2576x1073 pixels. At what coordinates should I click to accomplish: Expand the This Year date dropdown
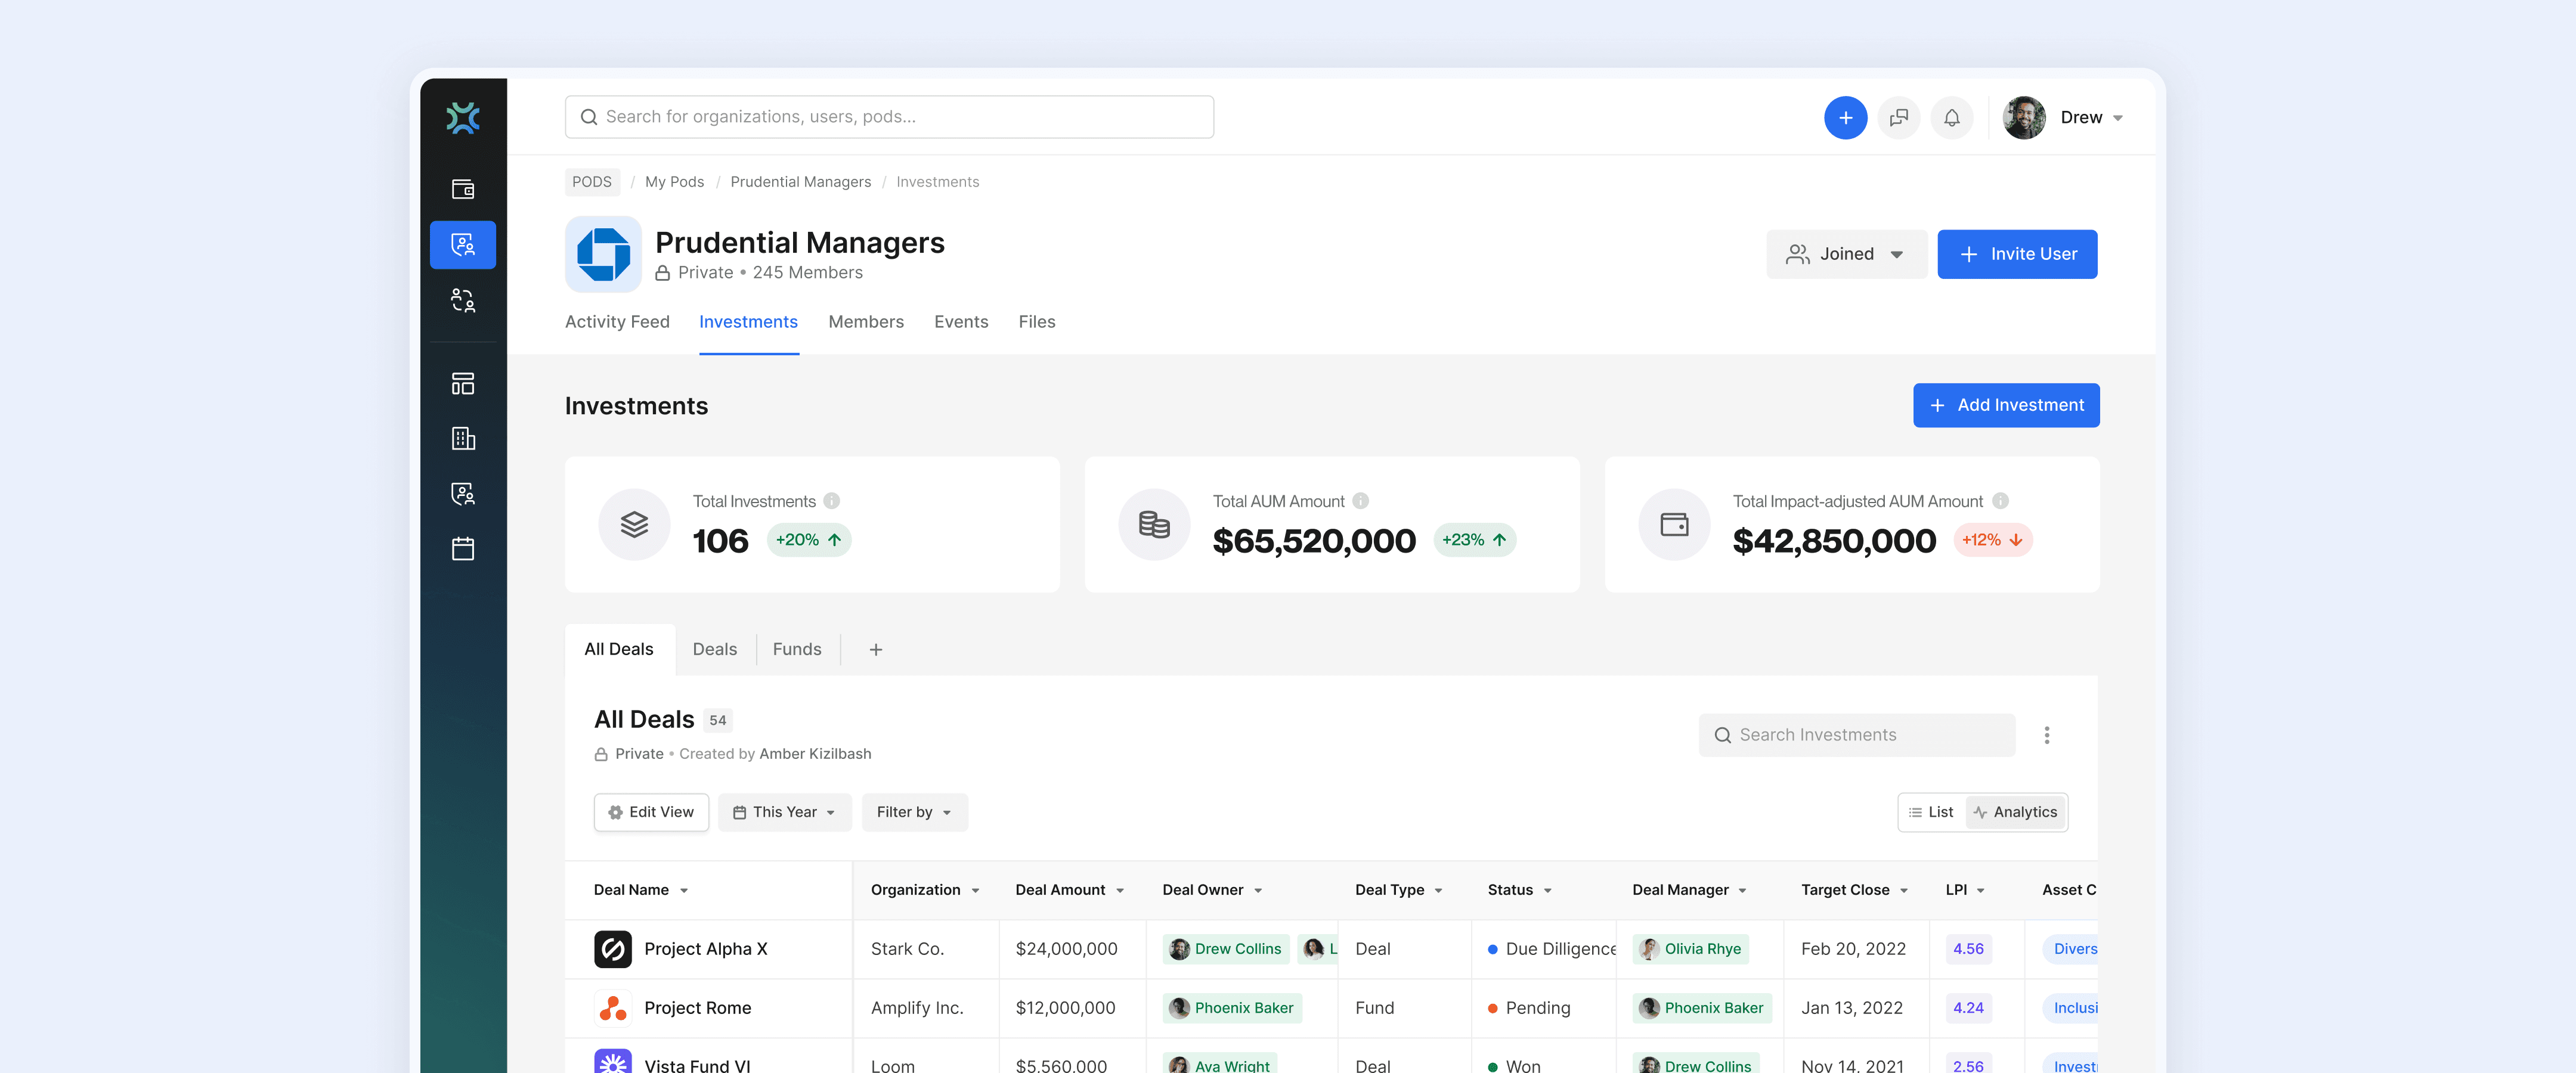[x=784, y=812]
